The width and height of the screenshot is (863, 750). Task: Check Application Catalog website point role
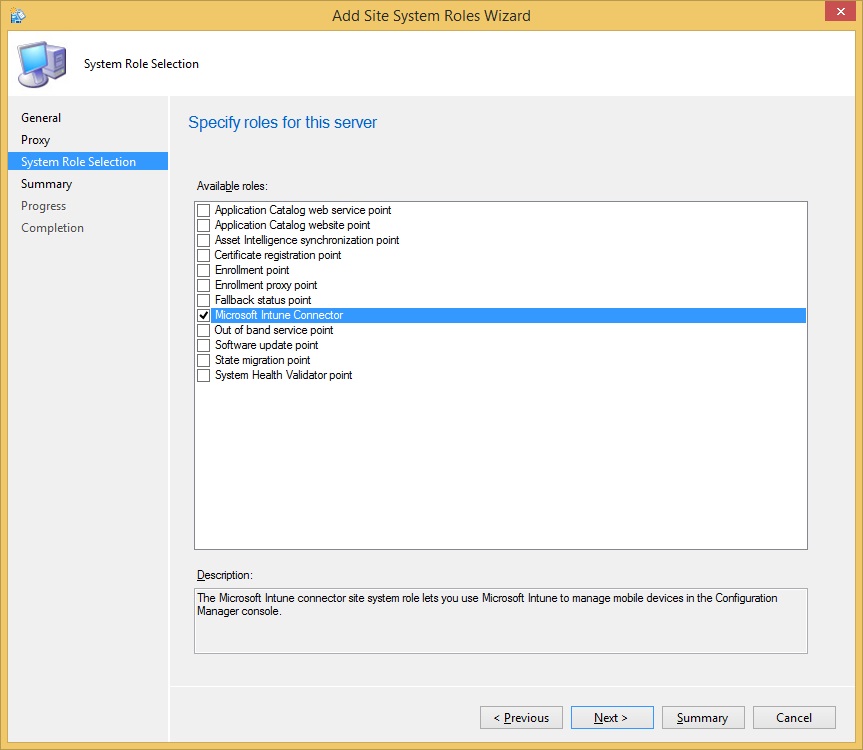click(204, 225)
